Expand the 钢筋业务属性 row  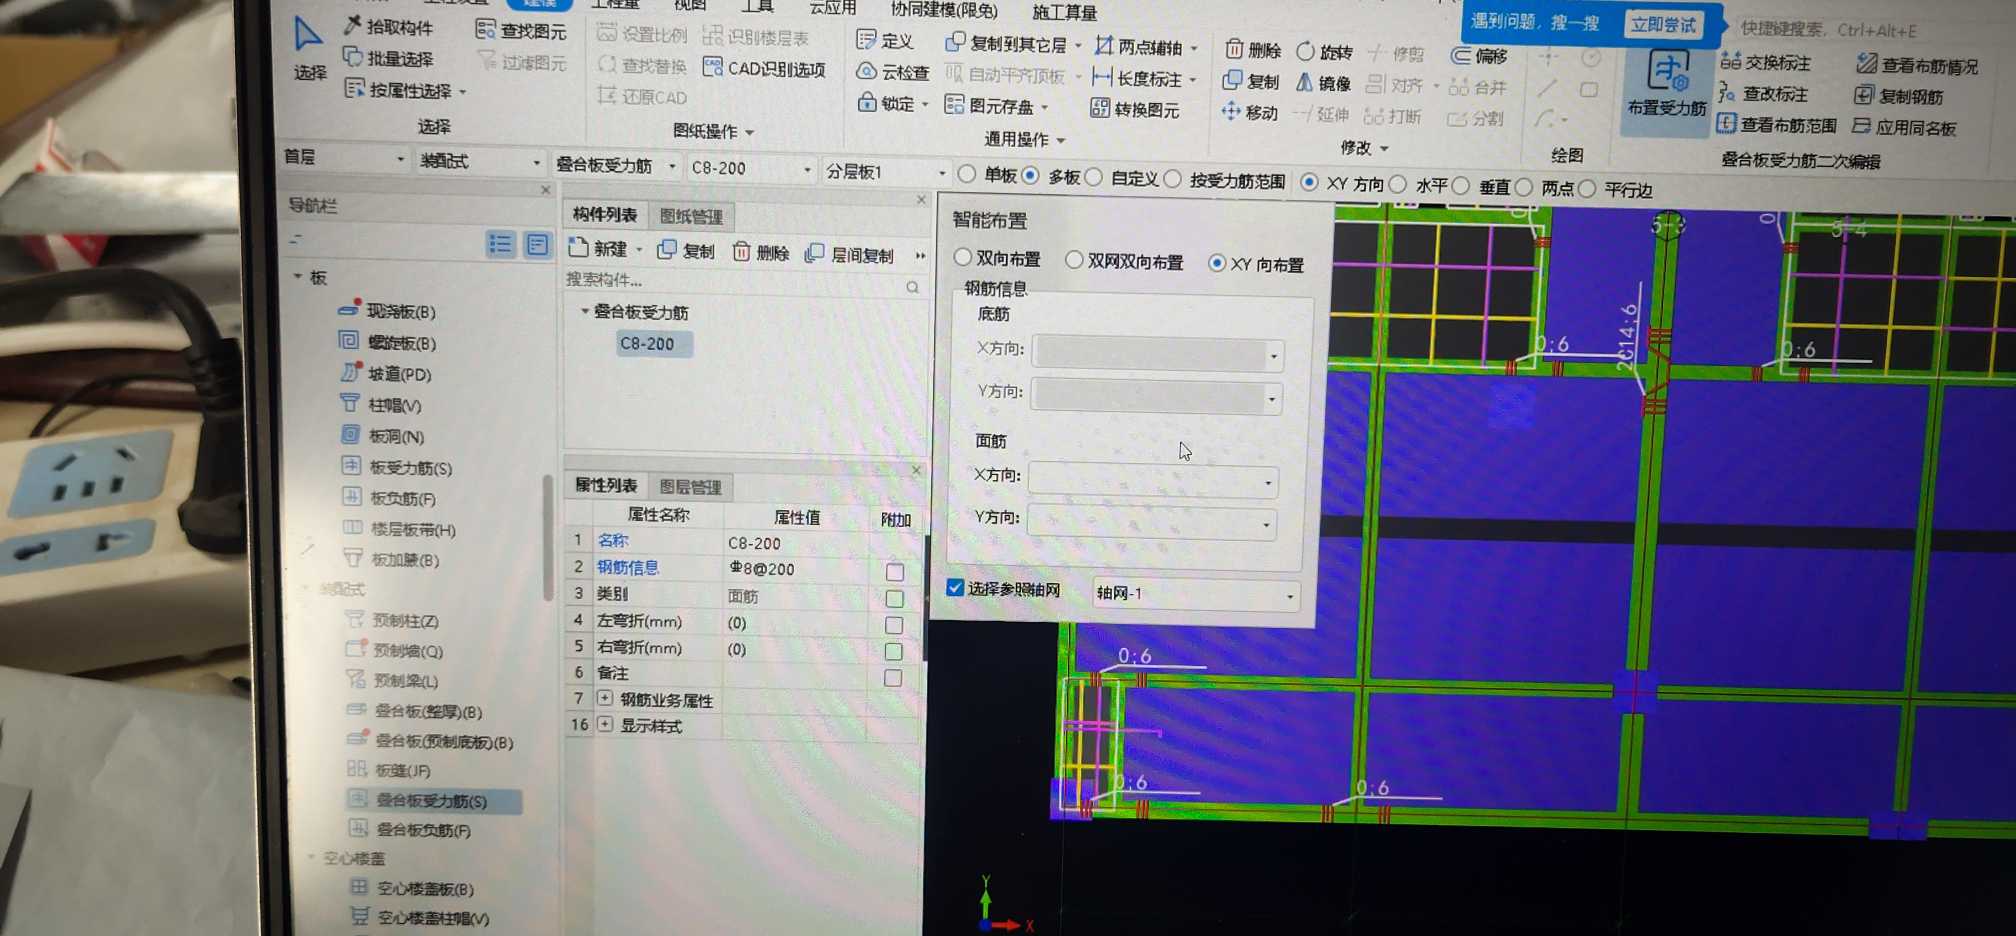605,699
